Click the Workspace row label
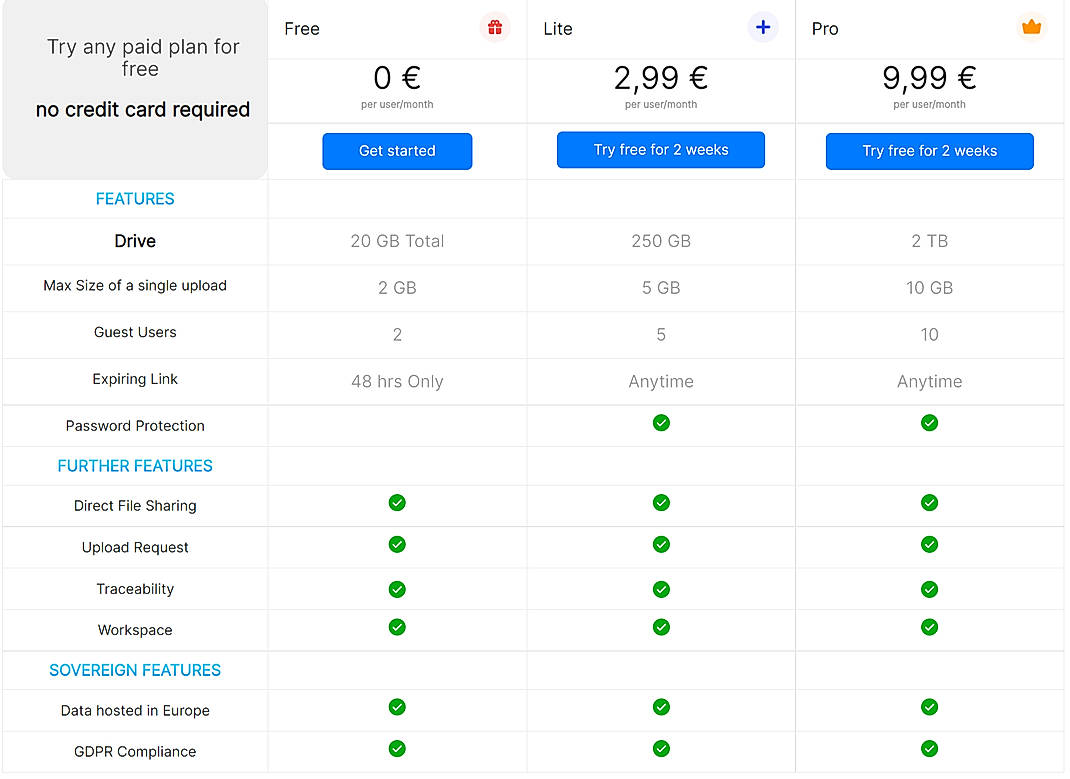1070x779 pixels. click(135, 630)
